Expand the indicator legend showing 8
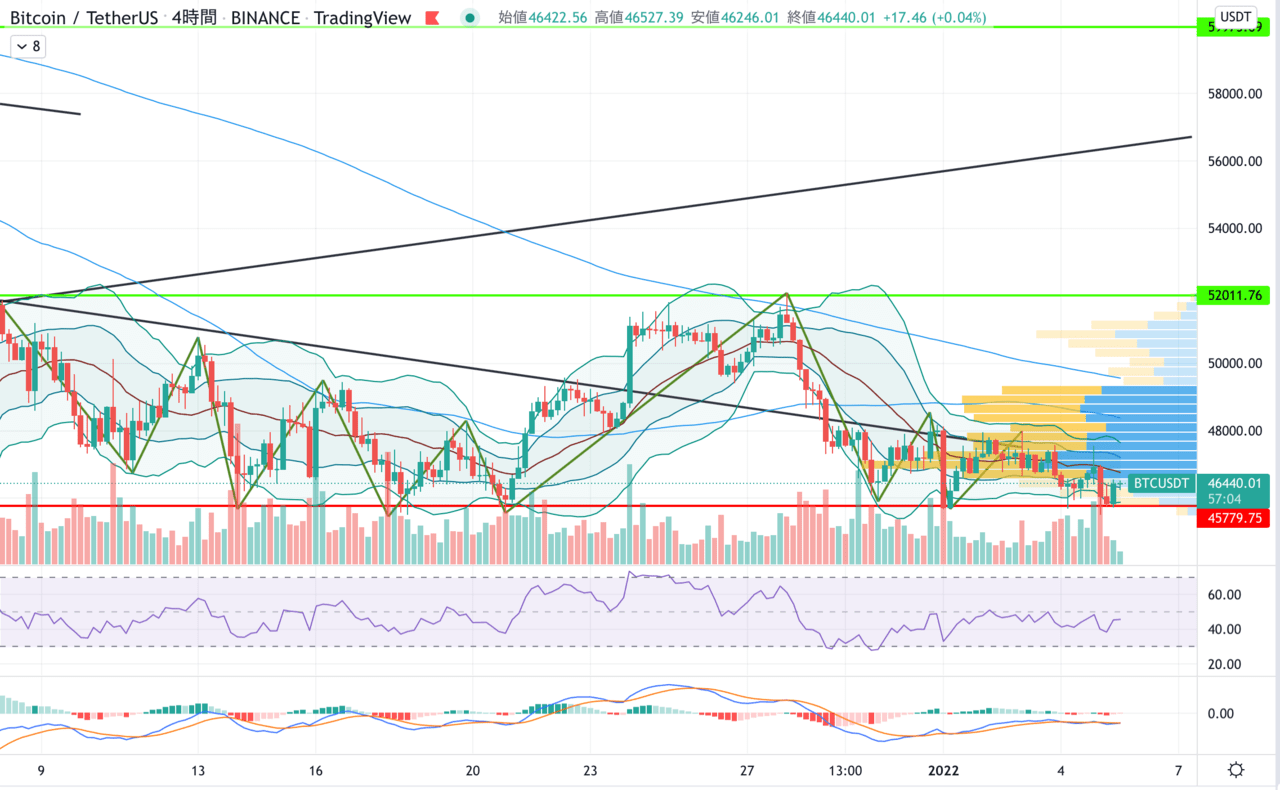The image size is (1280, 790). point(27,46)
